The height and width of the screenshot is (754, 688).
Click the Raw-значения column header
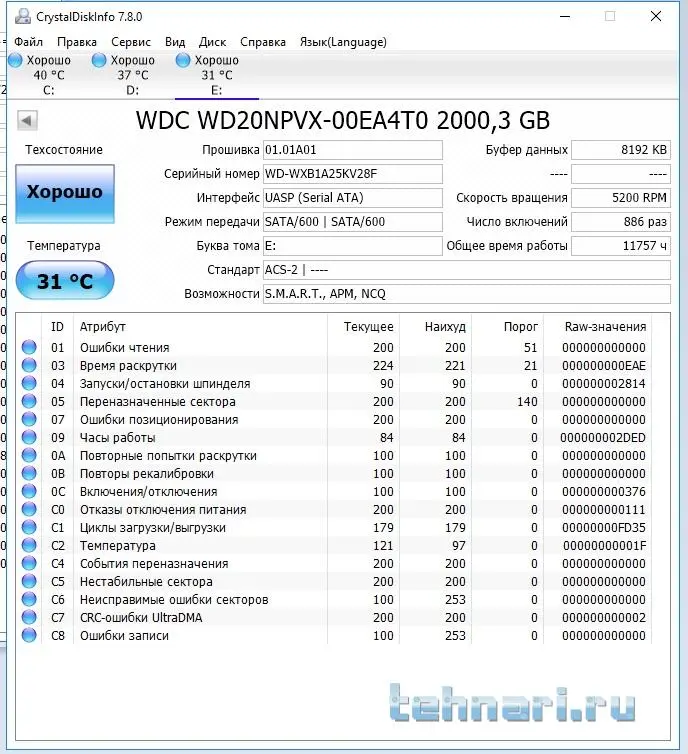pyautogui.click(x=605, y=327)
